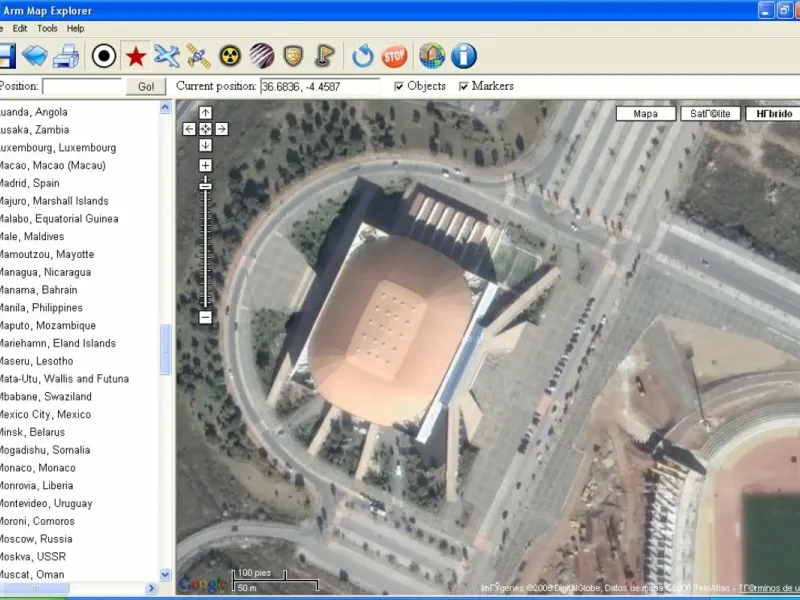Click the city list vertical scrollbar thumb

pyautogui.click(x=165, y=350)
